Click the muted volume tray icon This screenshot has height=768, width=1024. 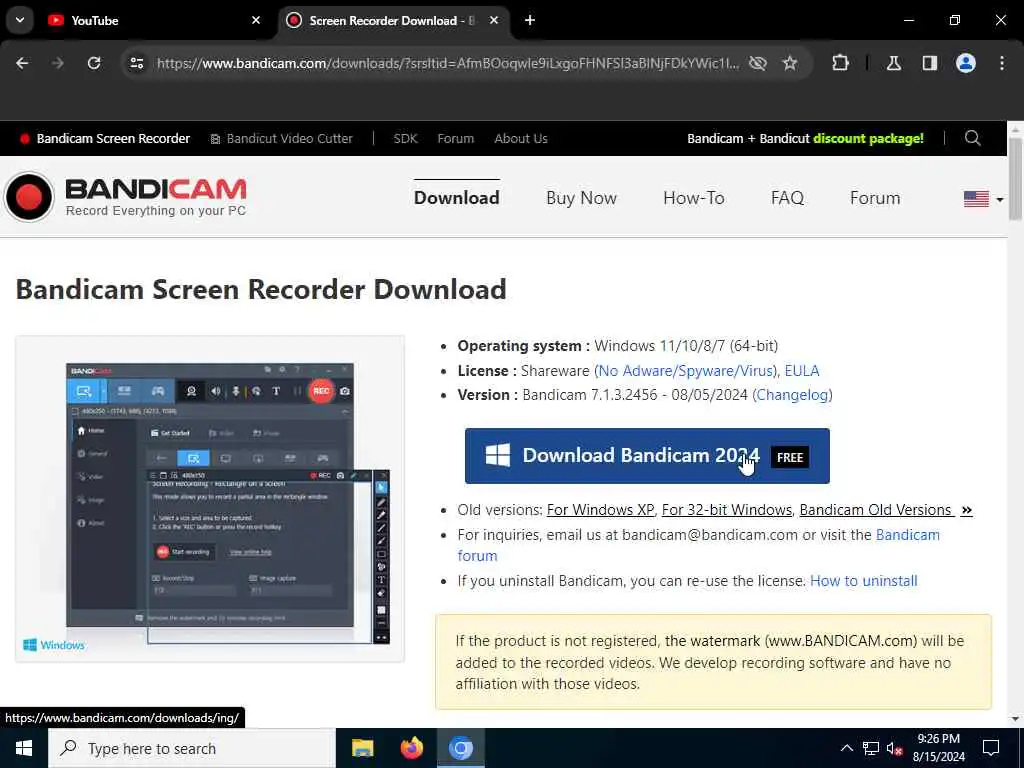click(x=894, y=748)
